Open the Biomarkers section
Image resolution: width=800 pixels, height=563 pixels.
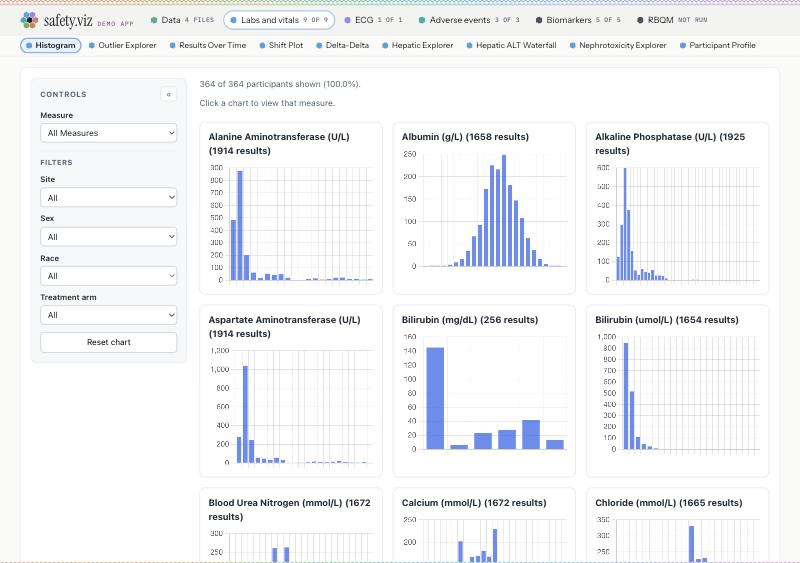point(578,20)
